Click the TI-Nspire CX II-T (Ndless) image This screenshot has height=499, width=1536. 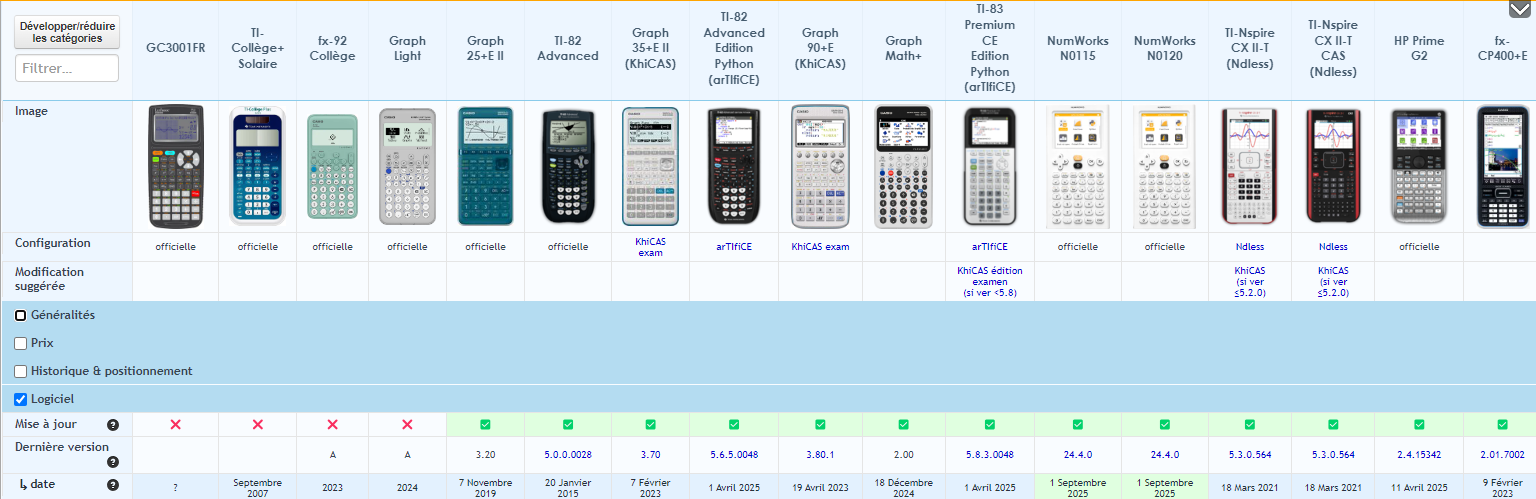(x=1250, y=166)
